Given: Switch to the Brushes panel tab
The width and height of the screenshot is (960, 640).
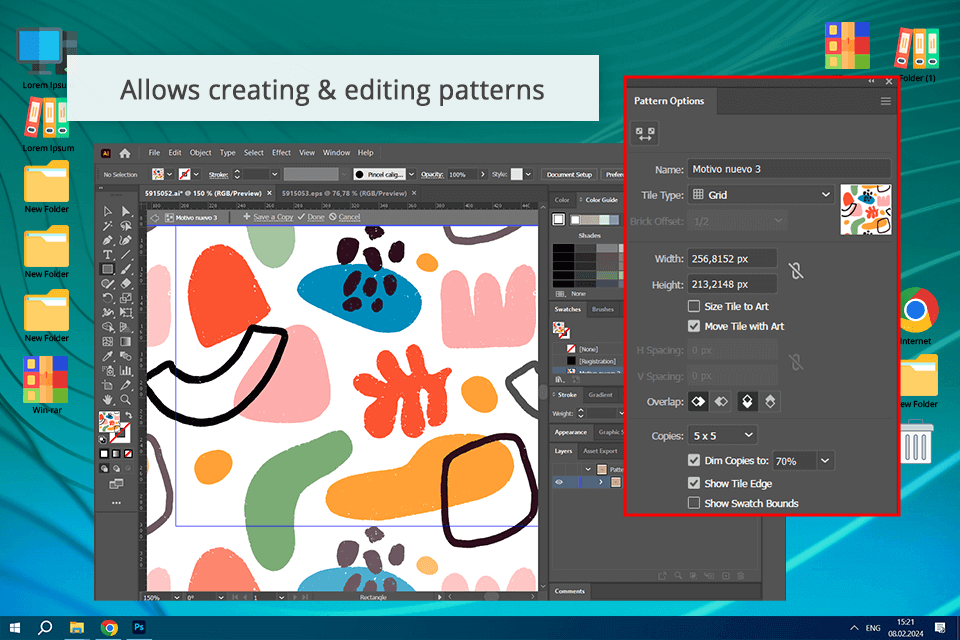Looking at the screenshot, I should tap(602, 309).
